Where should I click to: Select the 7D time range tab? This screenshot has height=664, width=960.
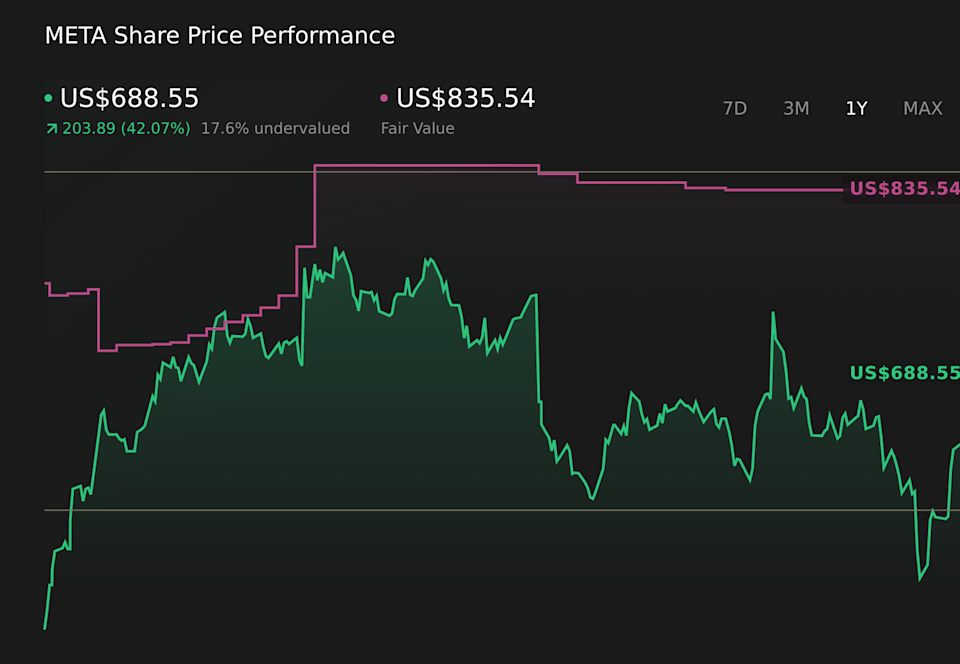(x=735, y=108)
